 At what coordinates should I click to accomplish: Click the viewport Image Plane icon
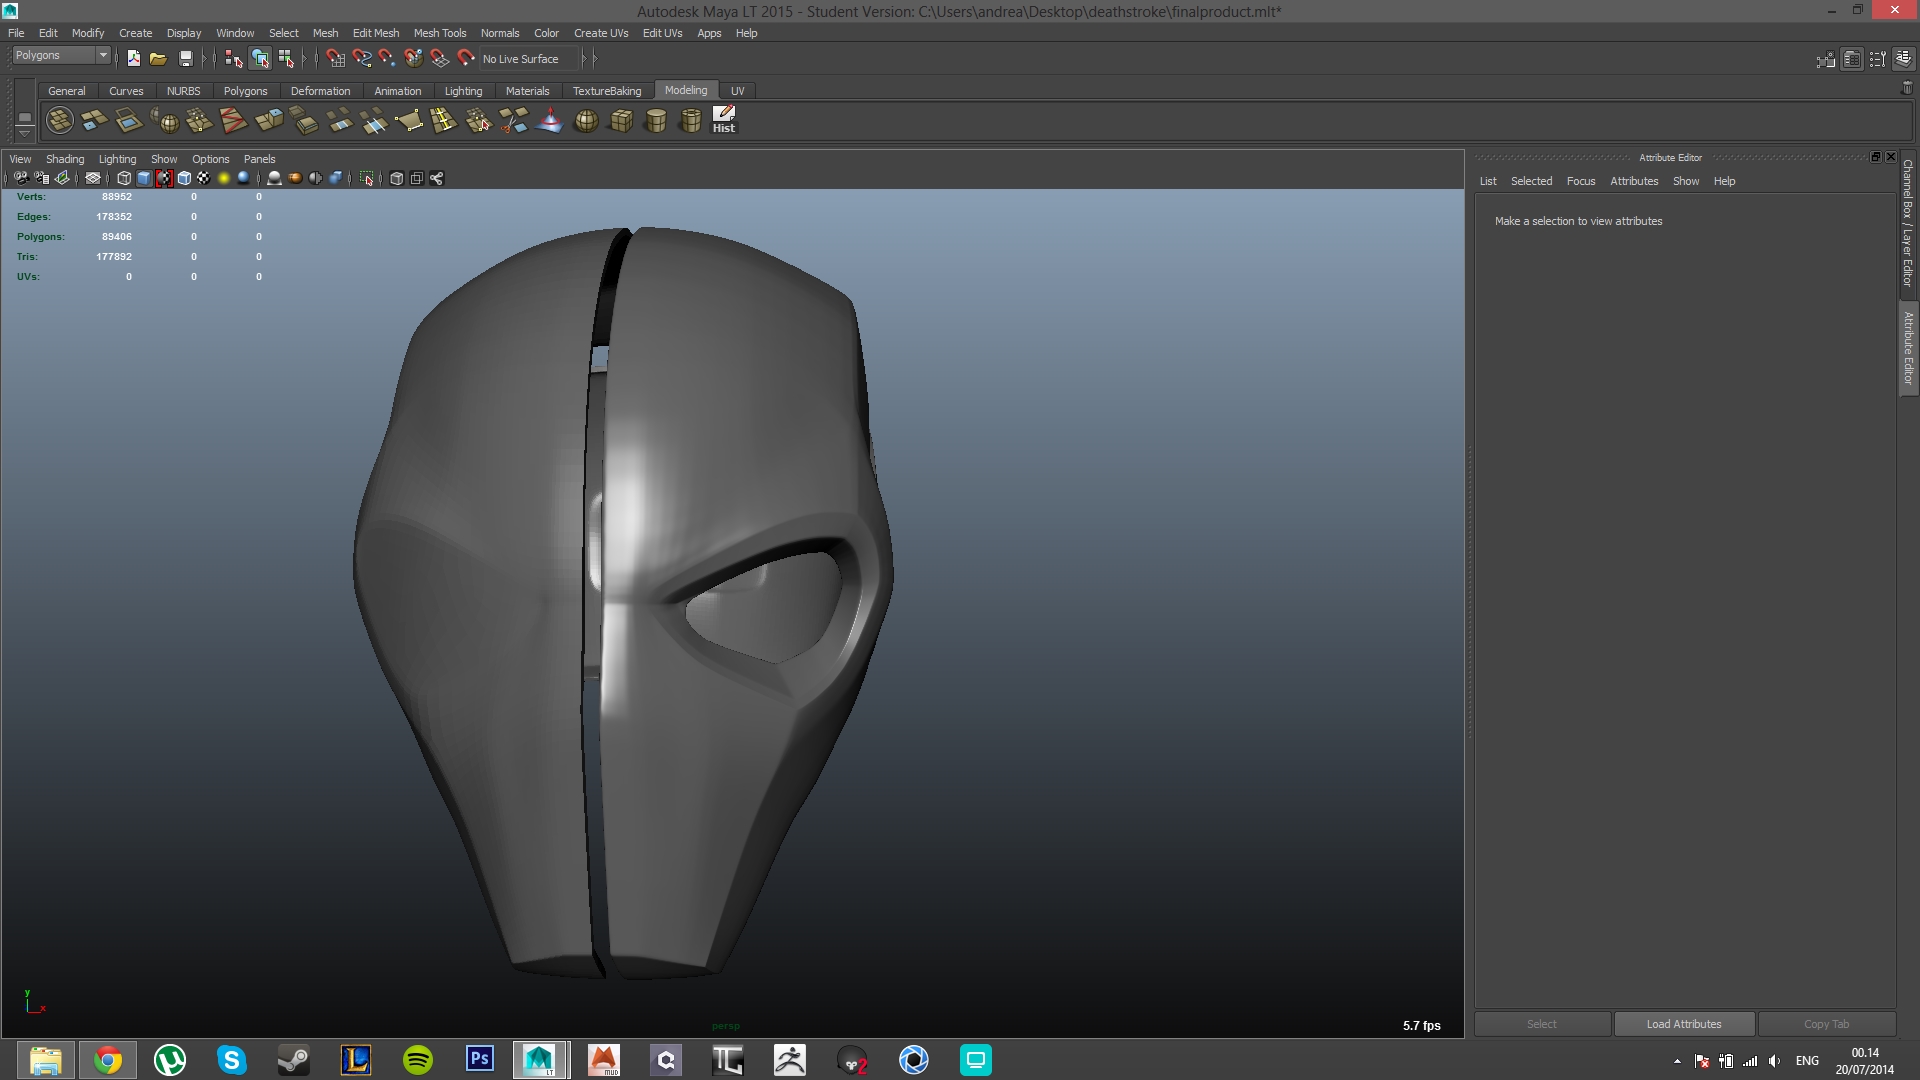[x=63, y=178]
